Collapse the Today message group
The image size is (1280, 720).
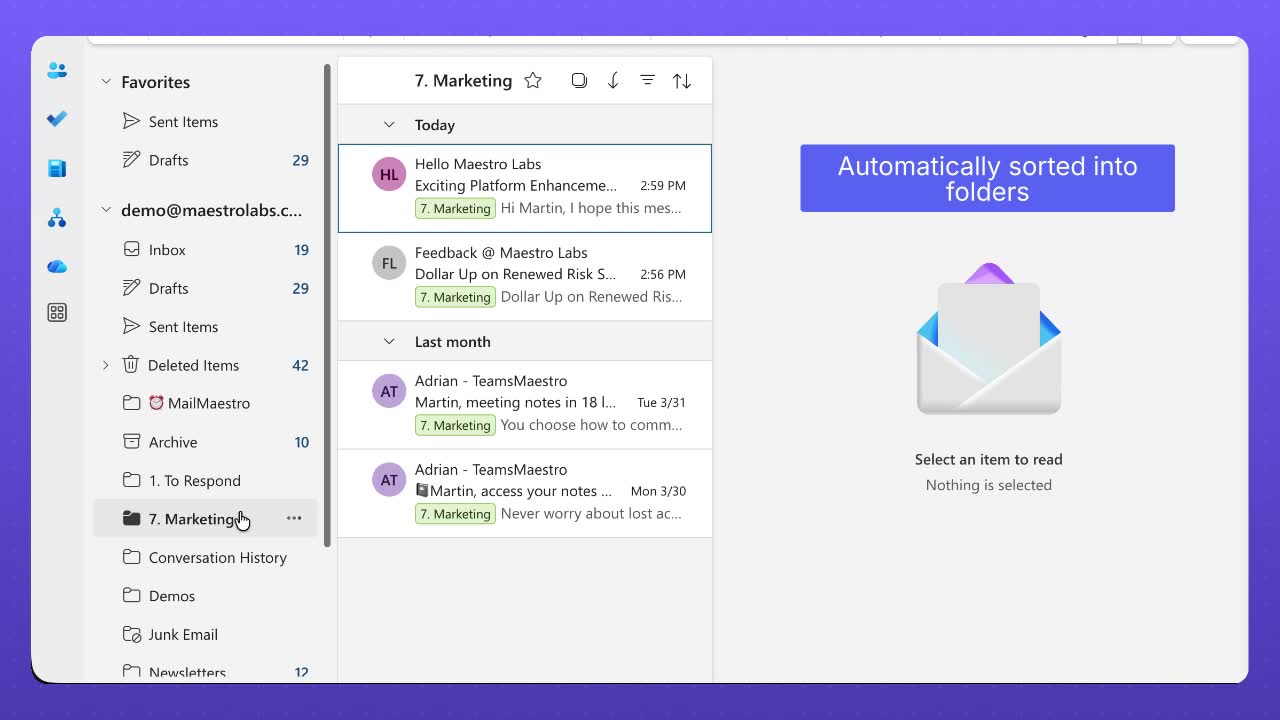(389, 124)
